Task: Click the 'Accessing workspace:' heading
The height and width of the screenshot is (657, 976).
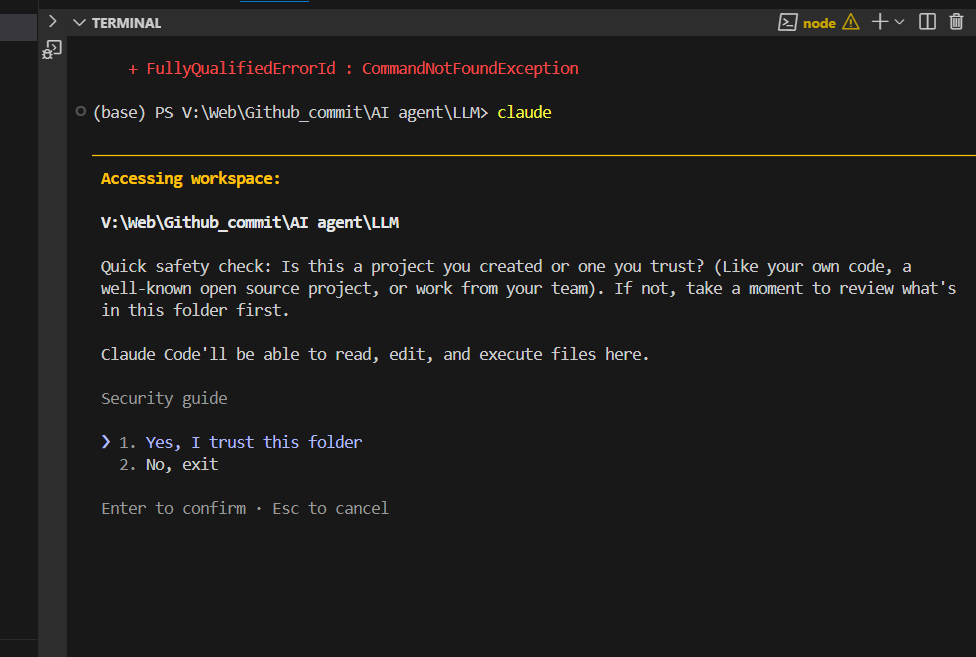Action: (x=190, y=179)
